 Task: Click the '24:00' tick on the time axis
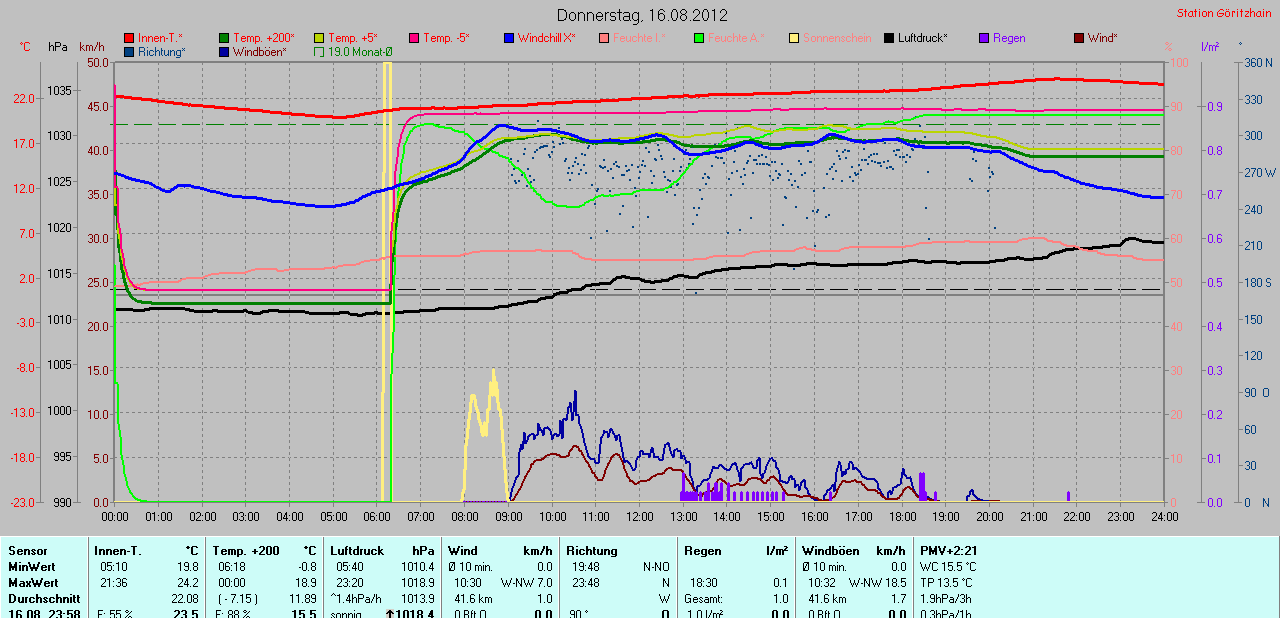pos(1165,516)
